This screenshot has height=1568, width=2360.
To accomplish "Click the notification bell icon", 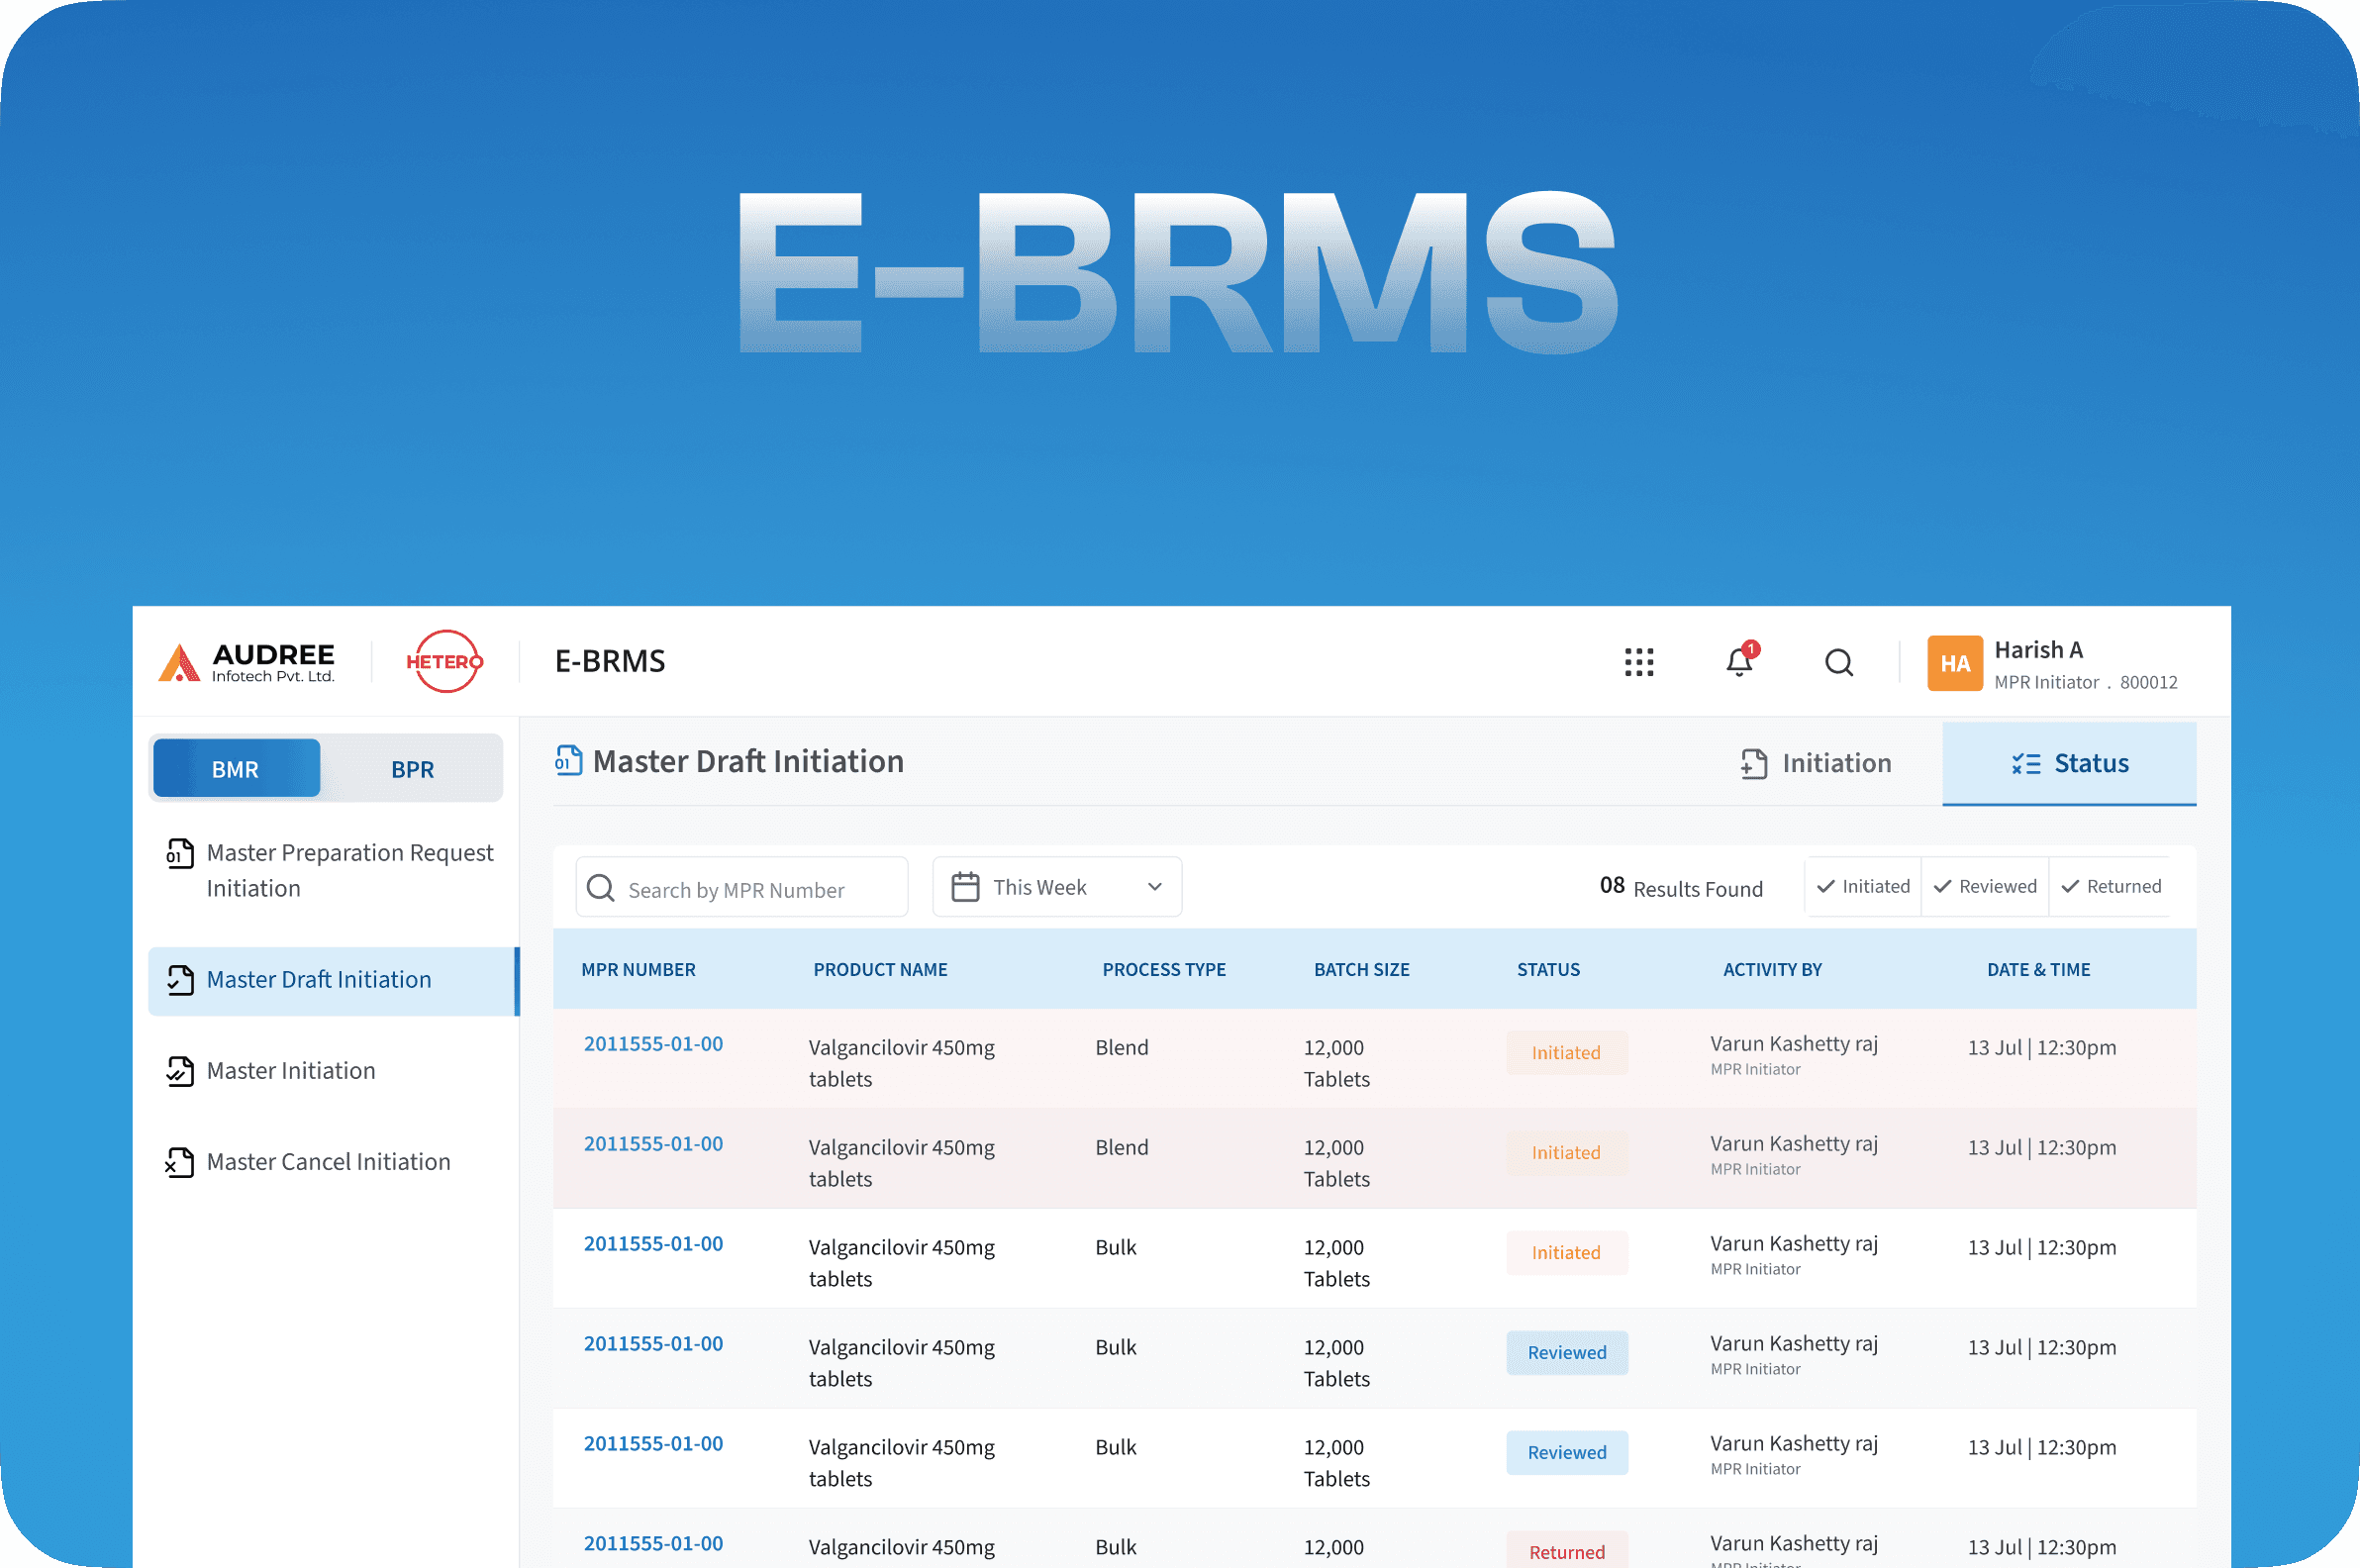I will click(1739, 661).
